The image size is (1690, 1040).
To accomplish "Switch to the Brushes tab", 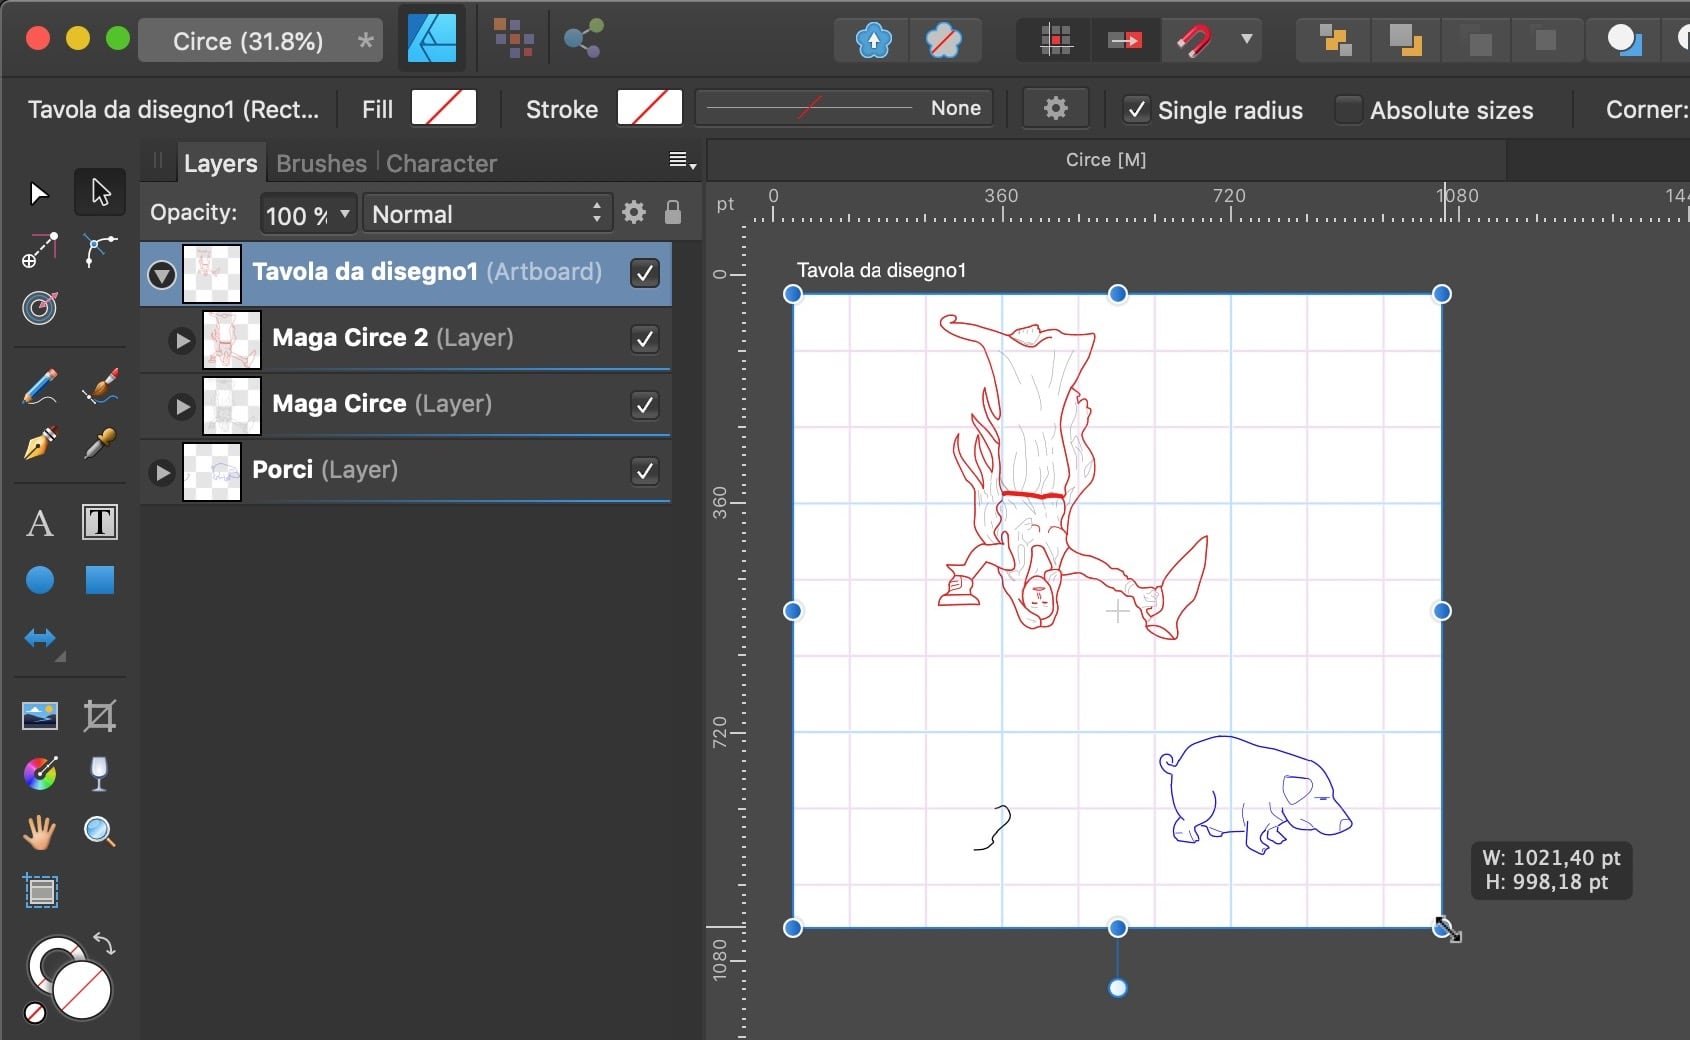I will (321, 163).
